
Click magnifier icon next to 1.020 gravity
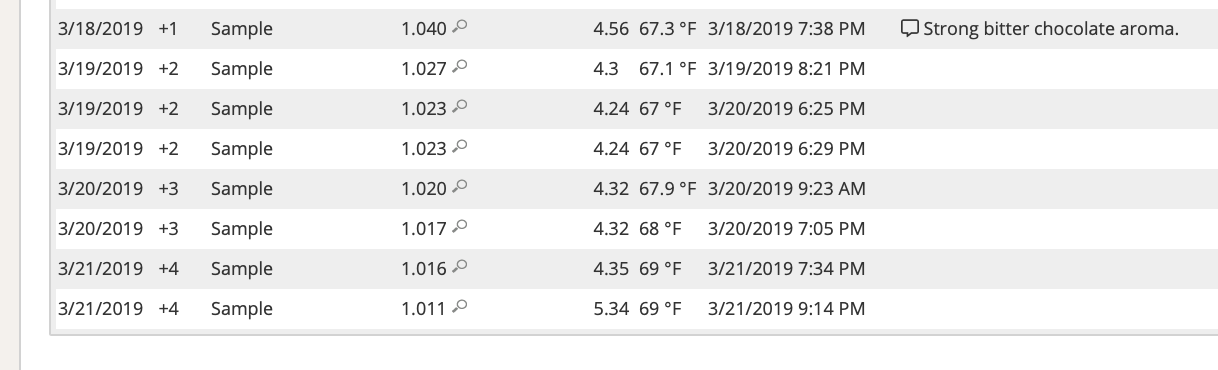(460, 188)
